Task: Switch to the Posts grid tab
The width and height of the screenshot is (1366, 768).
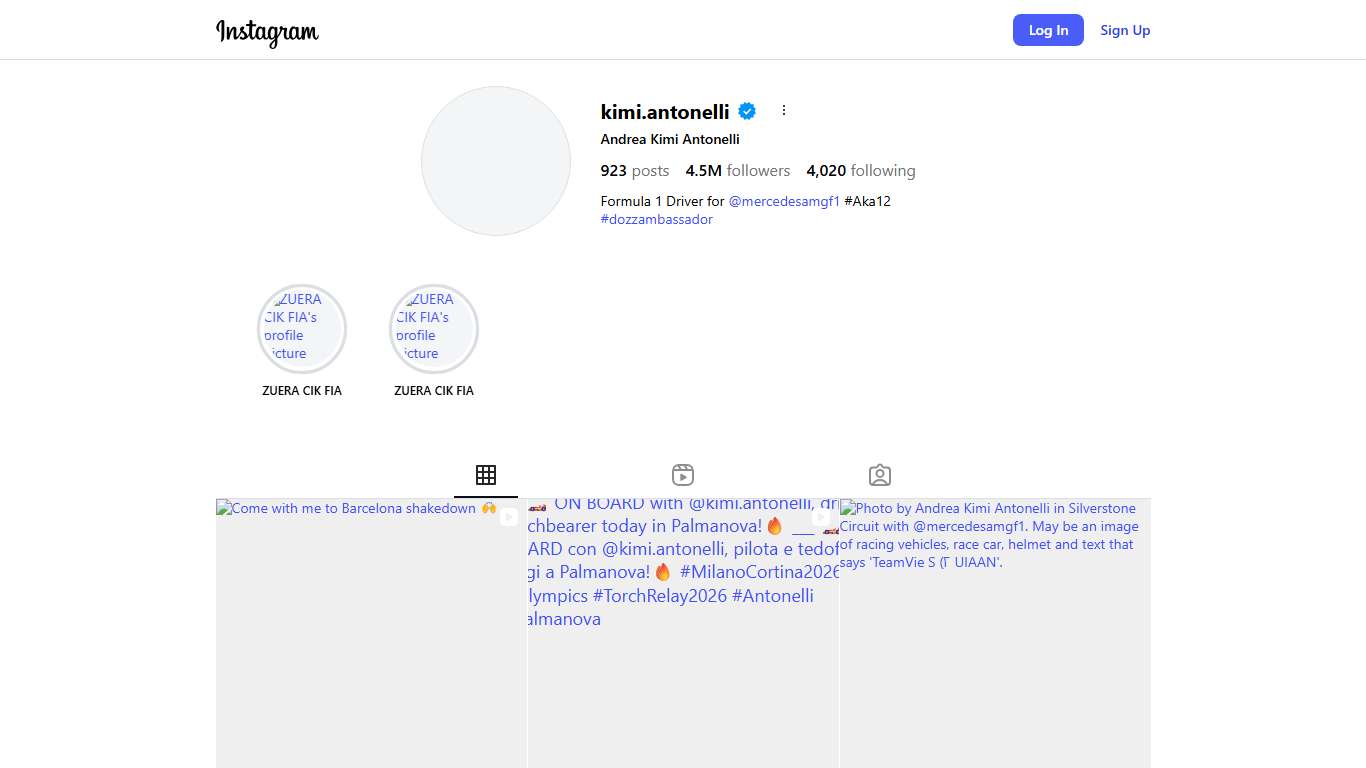Action: [x=486, y=475]
